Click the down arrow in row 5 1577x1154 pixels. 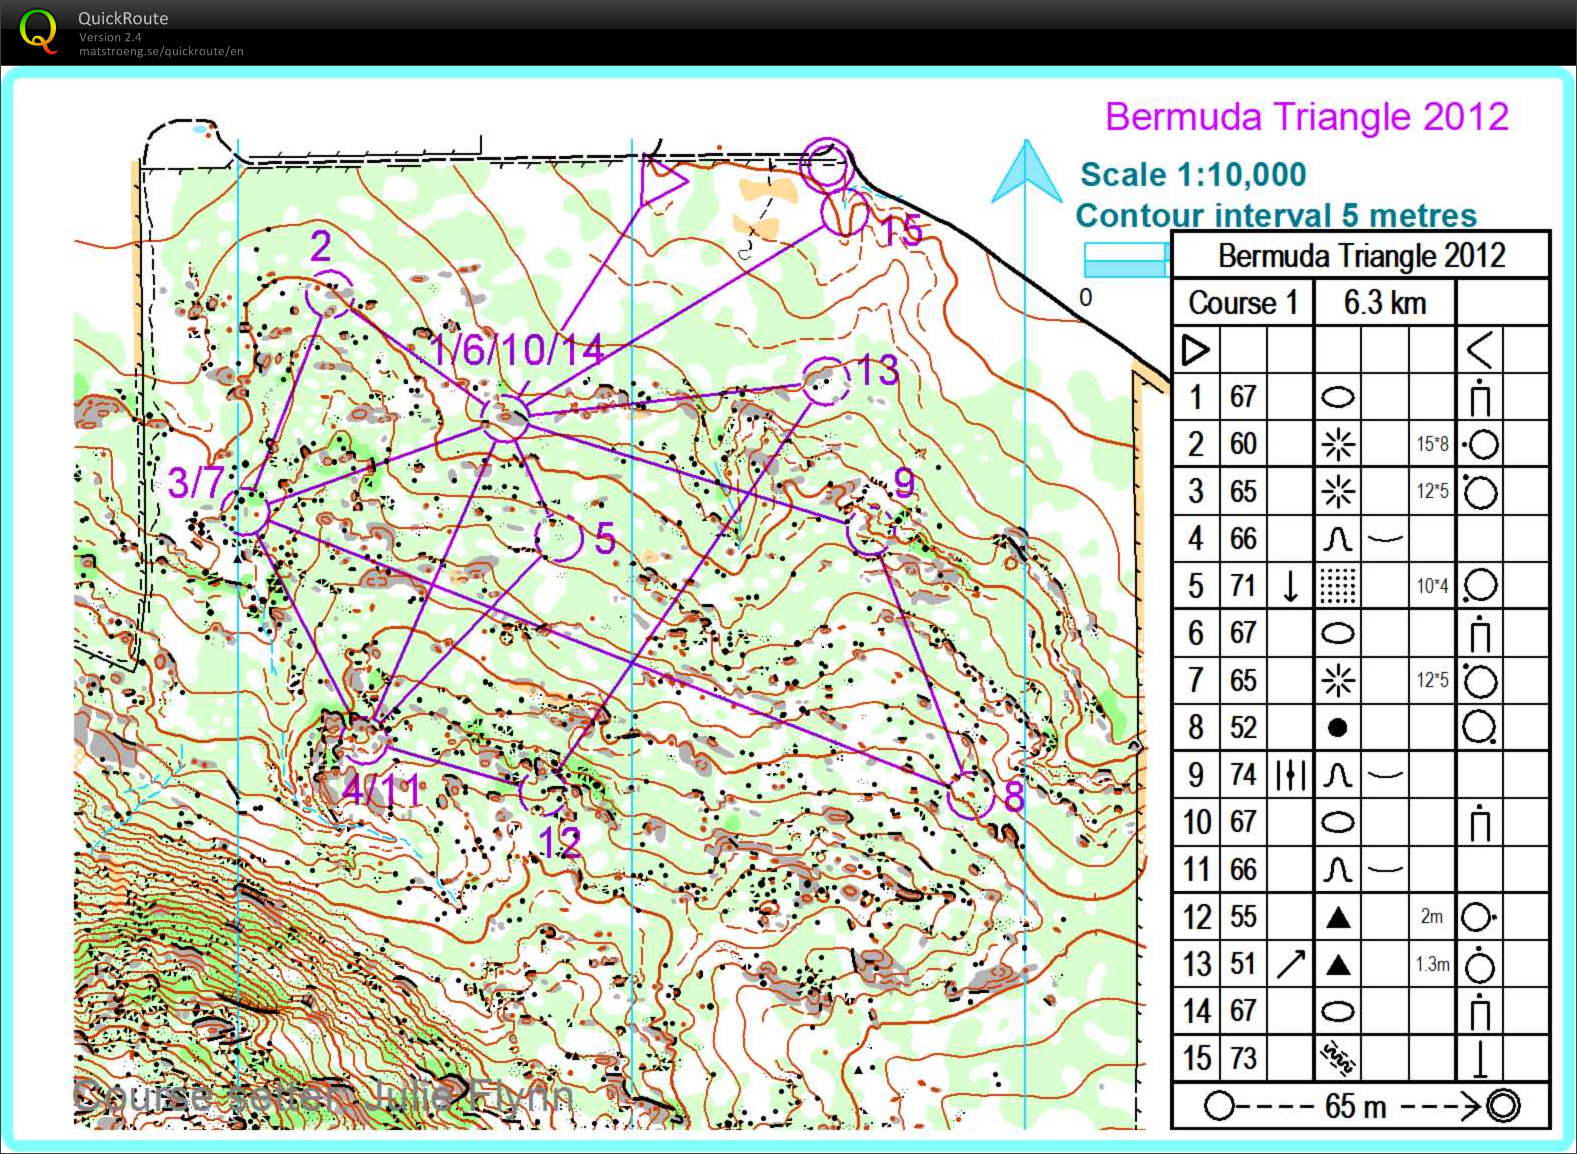coord(1290,586)
